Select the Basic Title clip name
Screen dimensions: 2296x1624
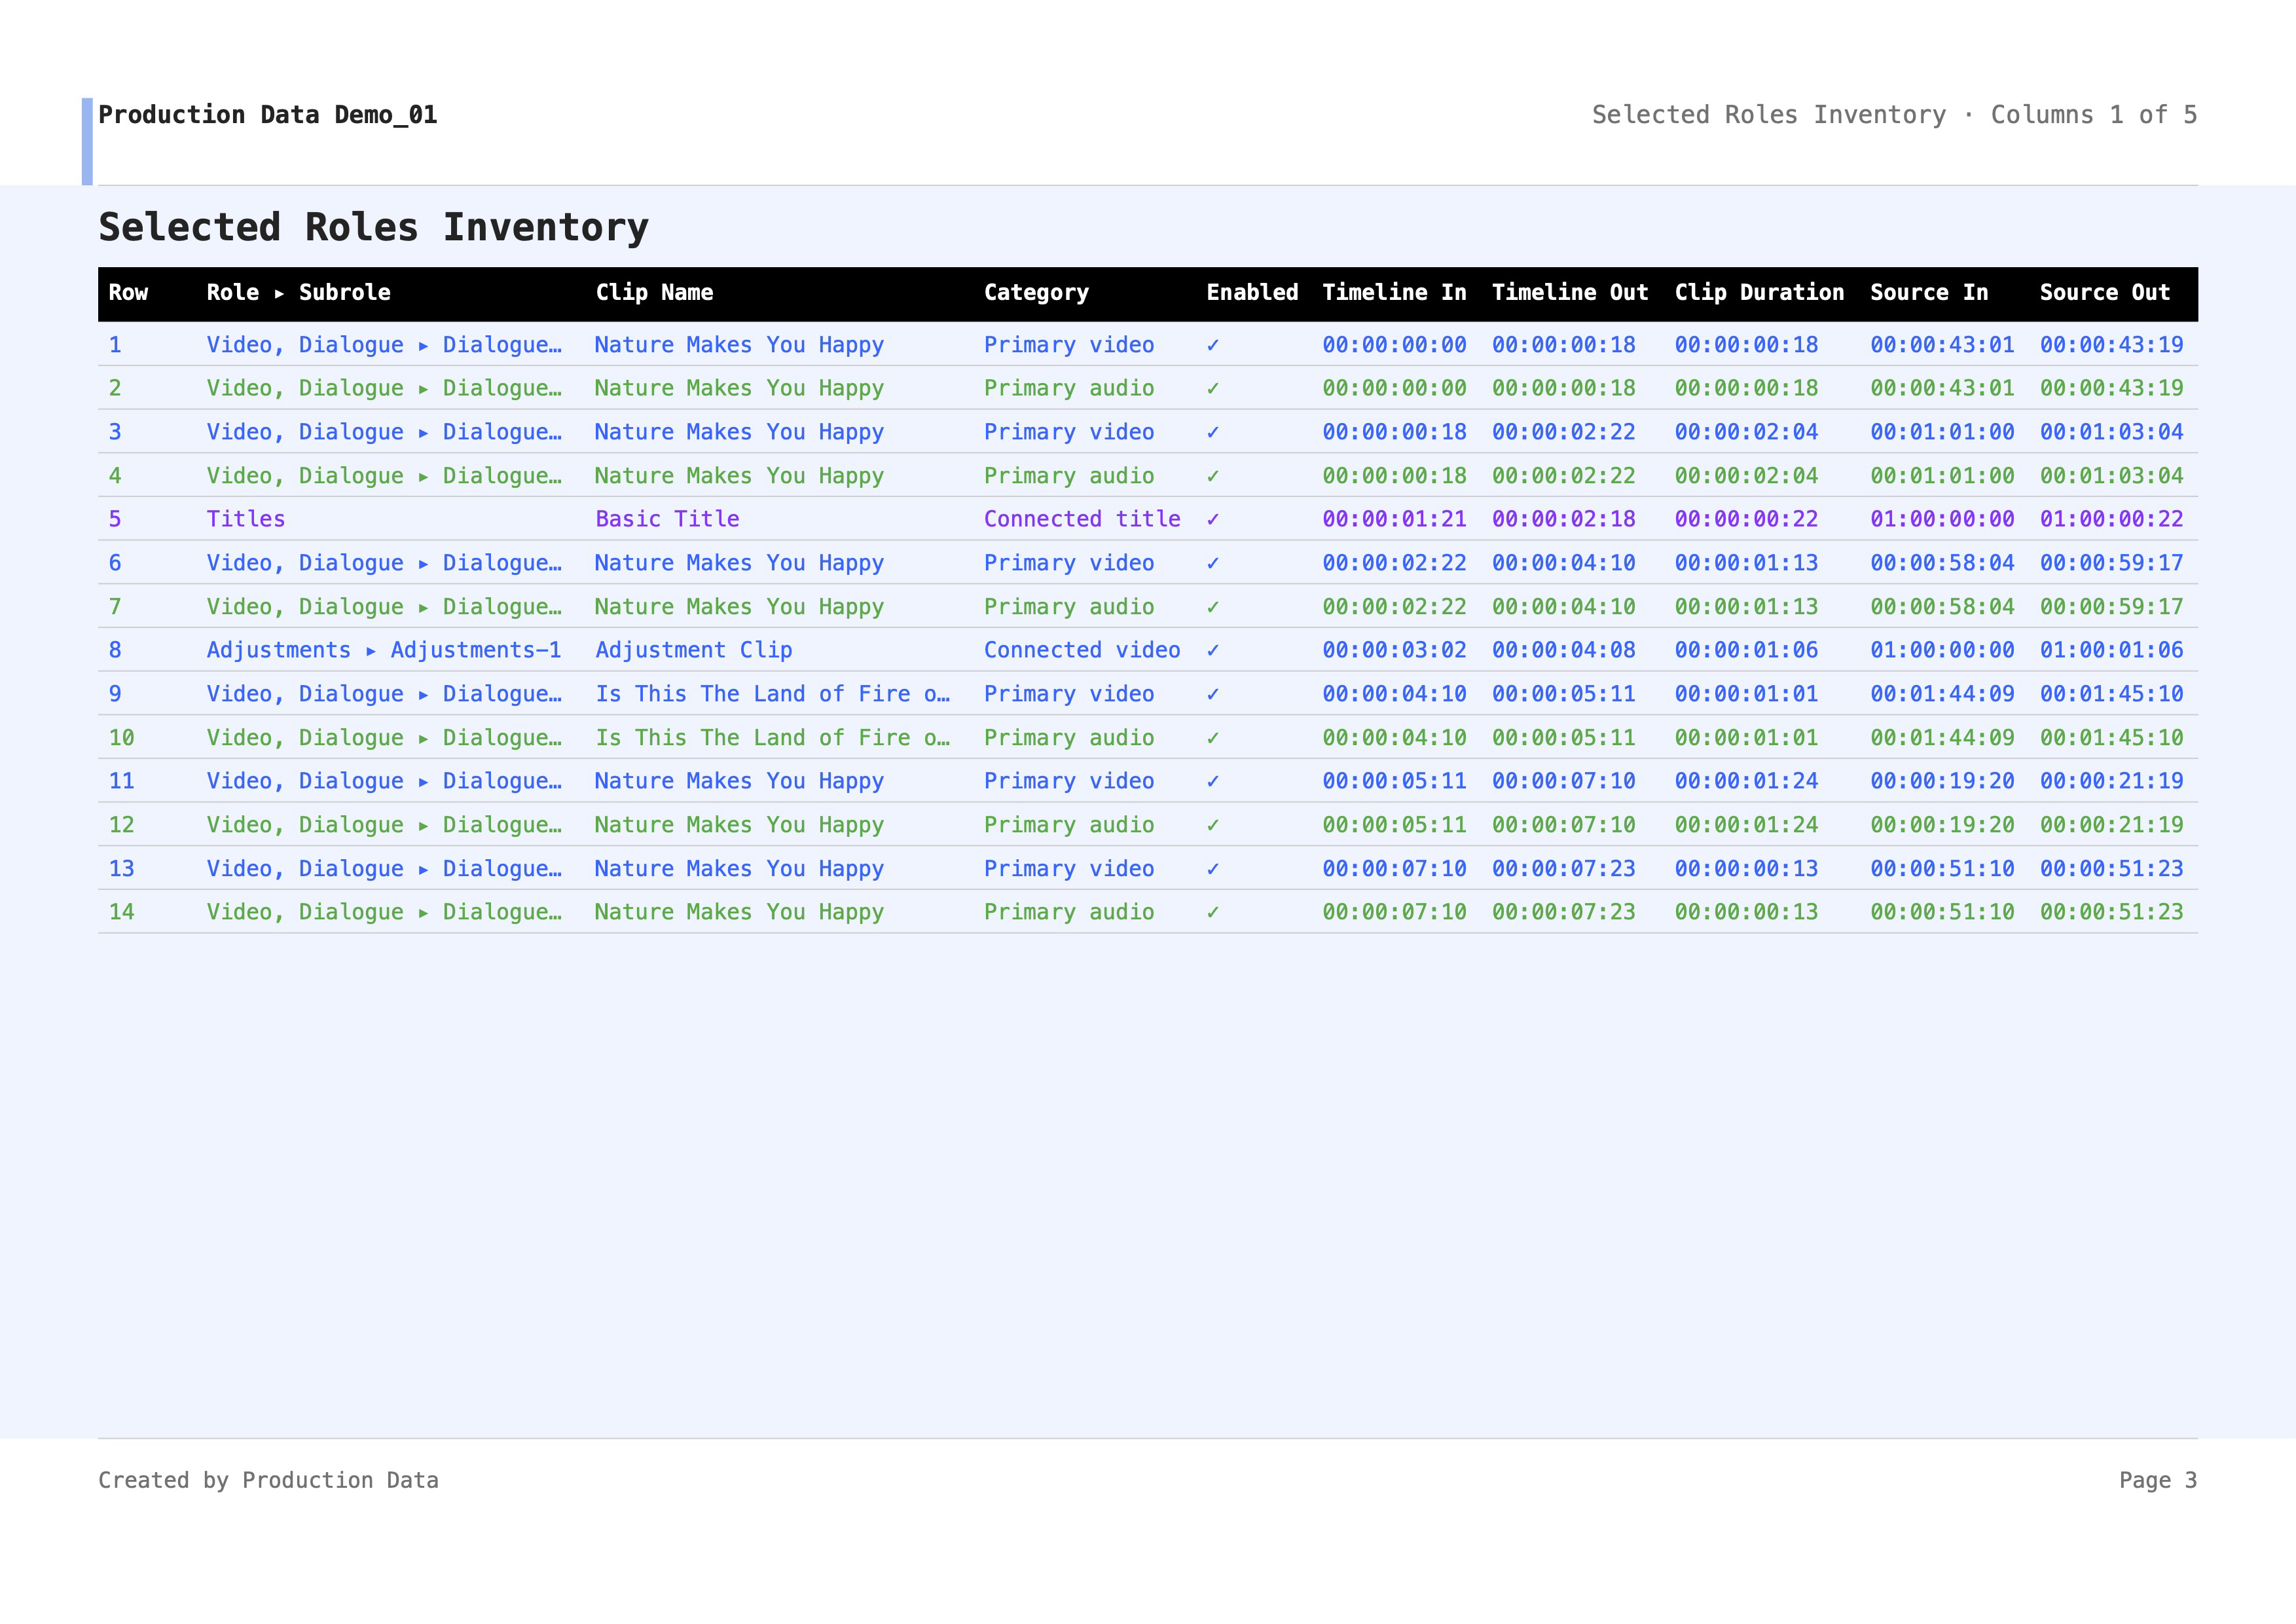point(667,519)
